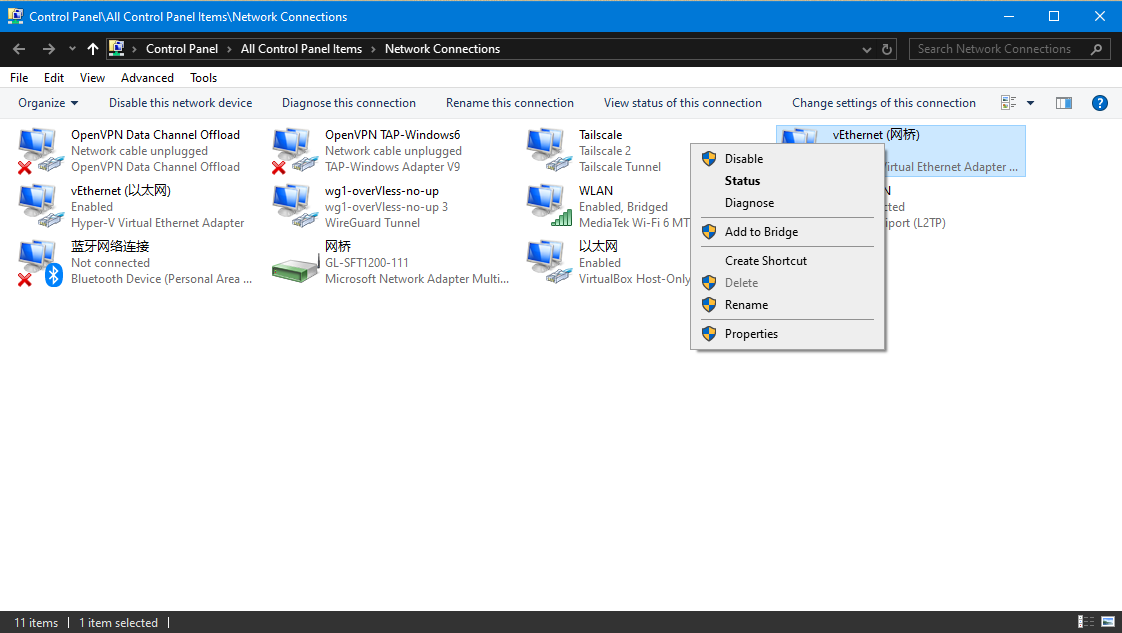Click the window's title bar app icon
Viewport: 1122px width, 633px height.
(15, 16)
